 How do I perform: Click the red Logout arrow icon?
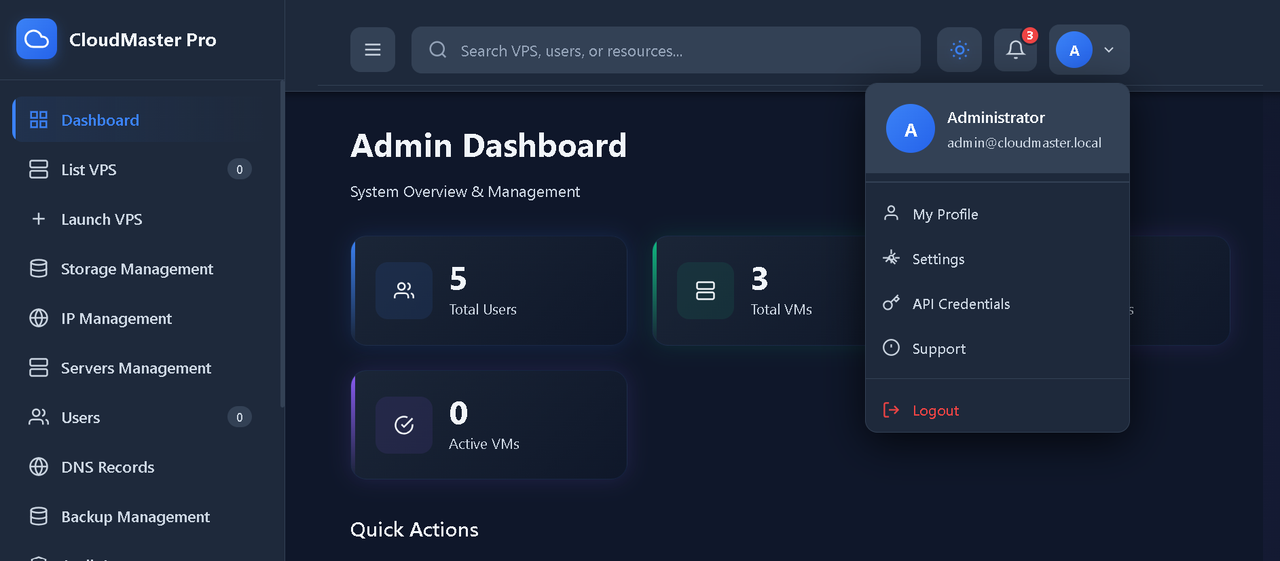click(x=891, y=410)
